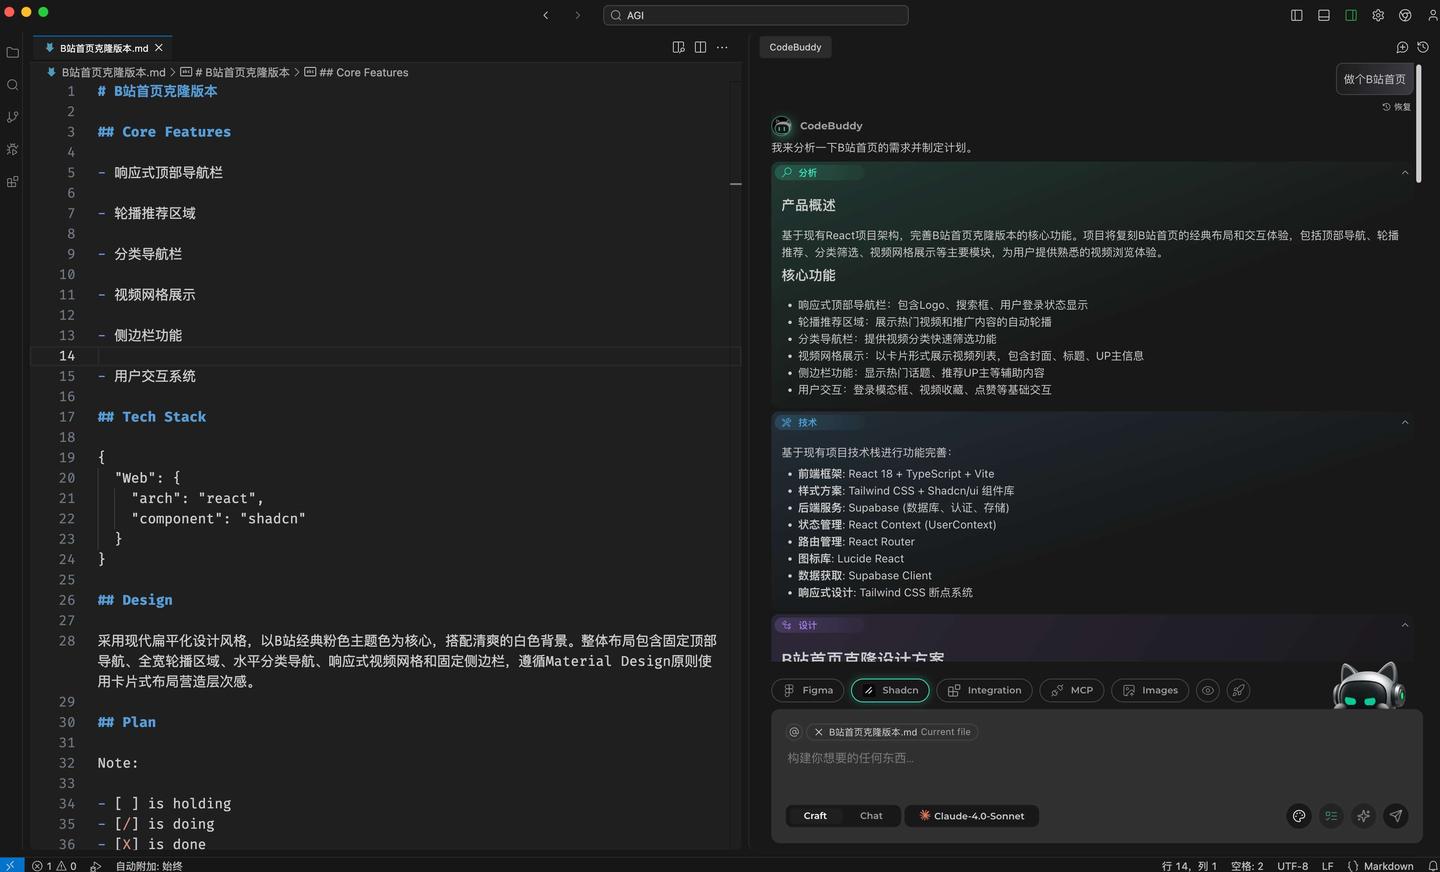Viewport: 1440px width, 872px height.
Task: Remove B站首页克隆版本.md current file chip
Action: 818,732
